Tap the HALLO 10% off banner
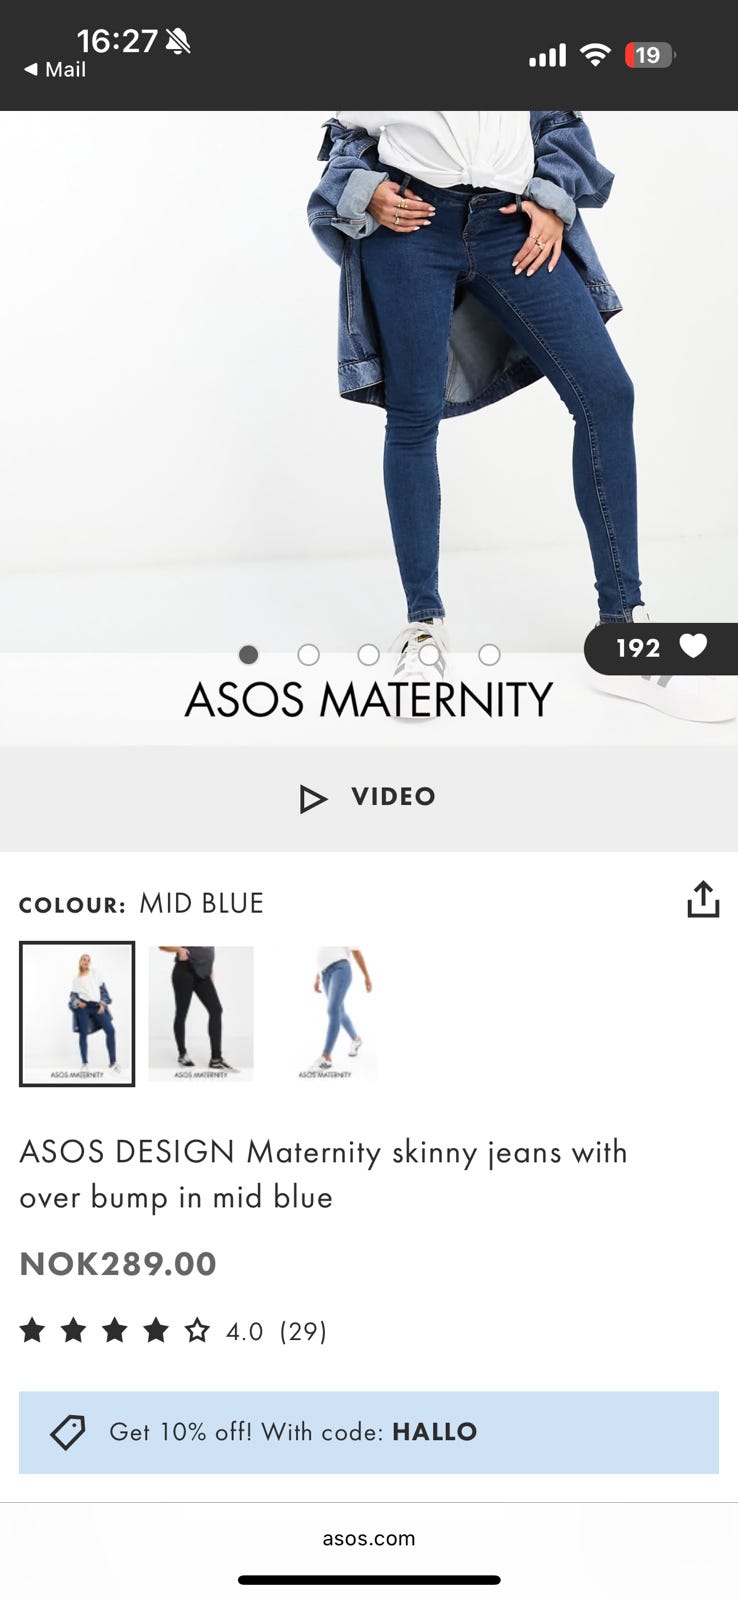 [369, 1432]
